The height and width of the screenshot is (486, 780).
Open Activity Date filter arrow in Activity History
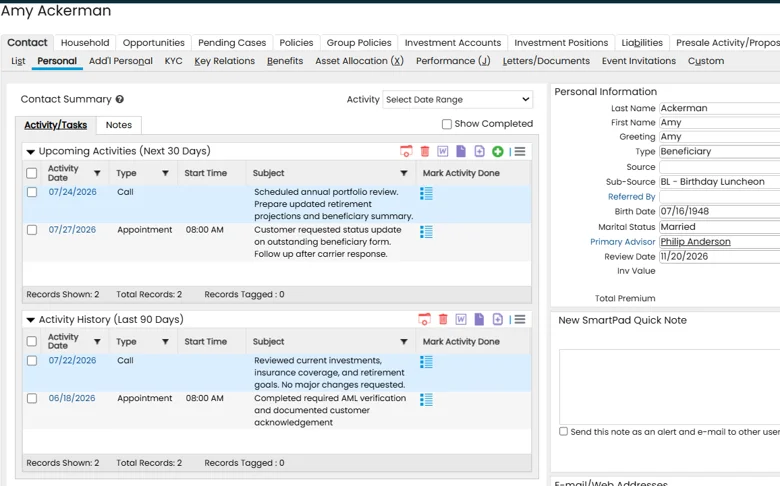97,342
